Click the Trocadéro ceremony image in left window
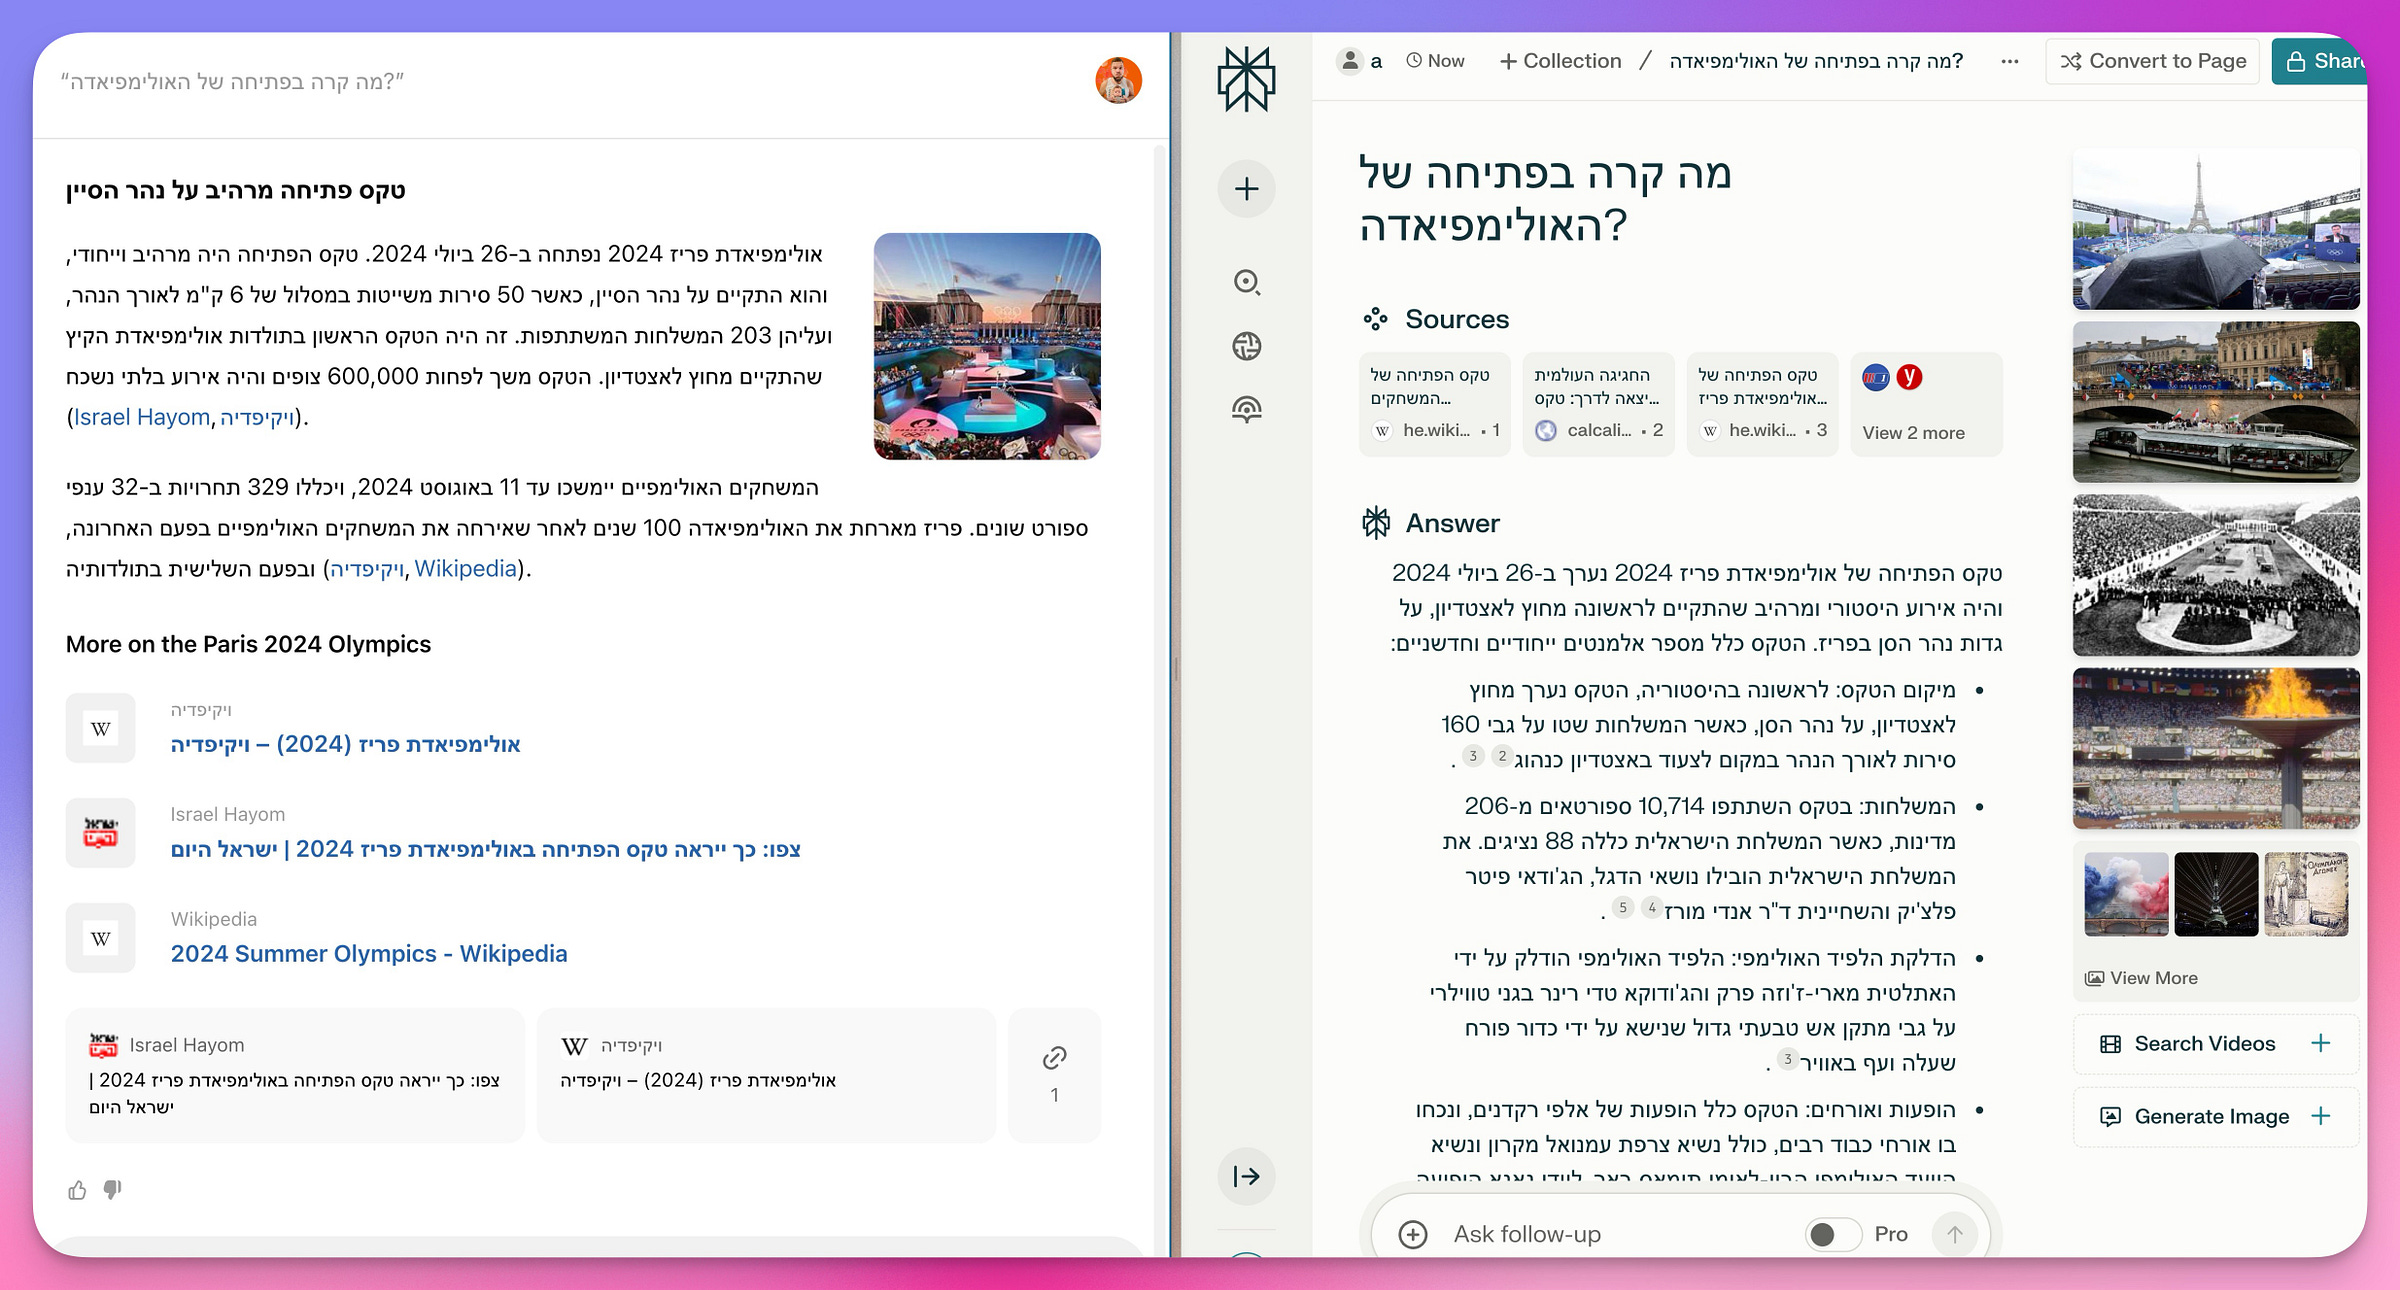 [x=987, y=346]
